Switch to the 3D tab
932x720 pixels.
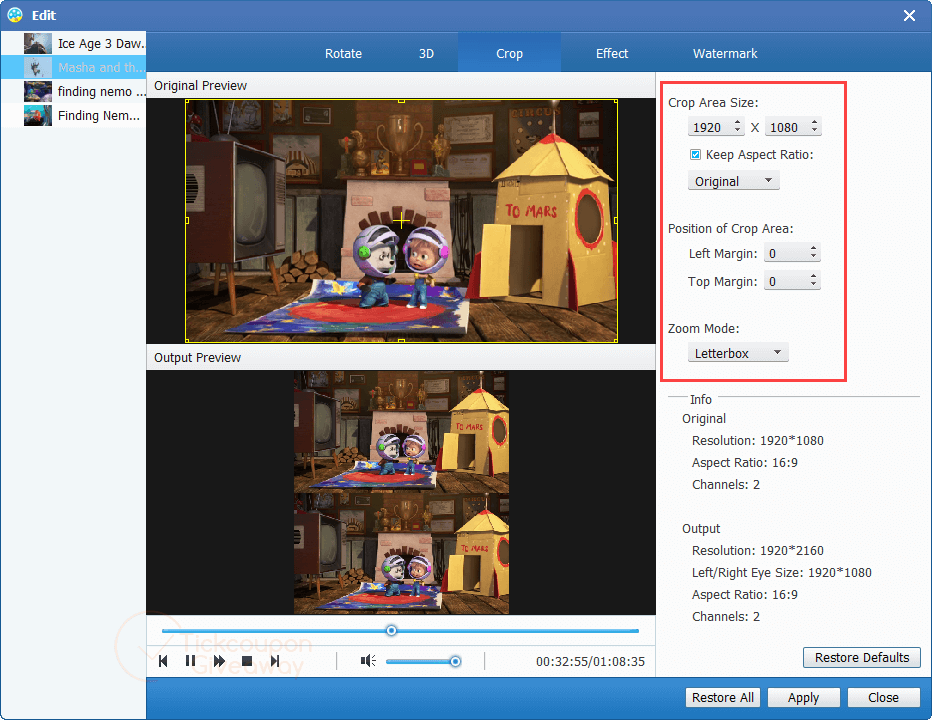(x=426, y=54)
